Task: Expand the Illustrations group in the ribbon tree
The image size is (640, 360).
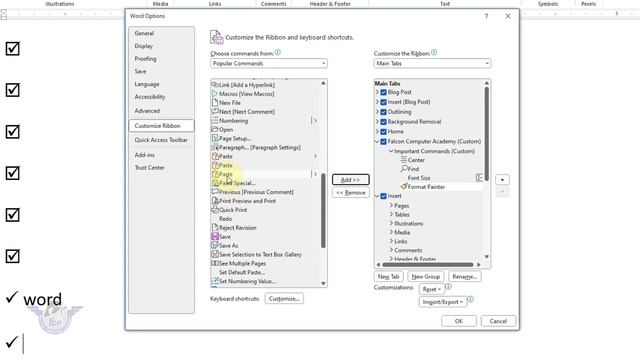Action: [x=391, y=223]
